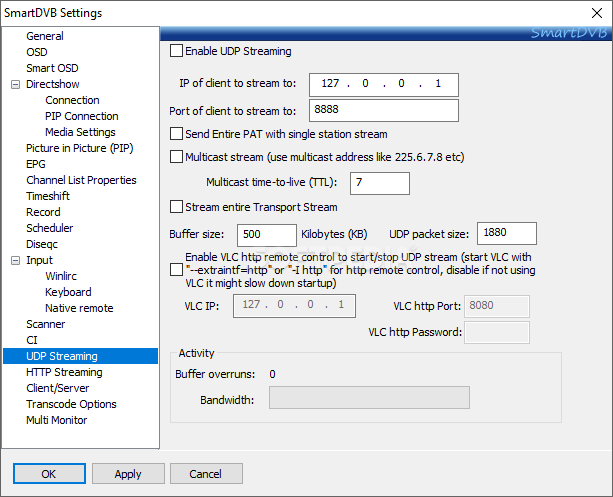613x497 pixels.
Task: Click the VLC http Port field
Action: click(x=497, y=306)
